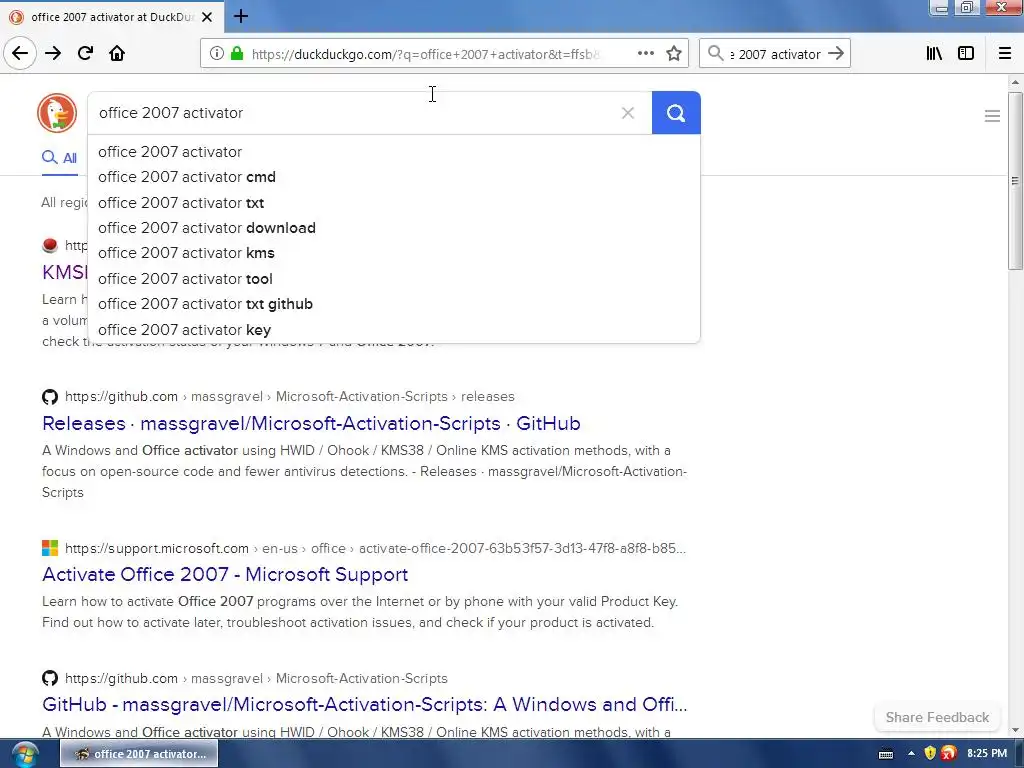1024x768 pixels.
Task: Select the Firefox taskbar window button
Action: (139, 754)
